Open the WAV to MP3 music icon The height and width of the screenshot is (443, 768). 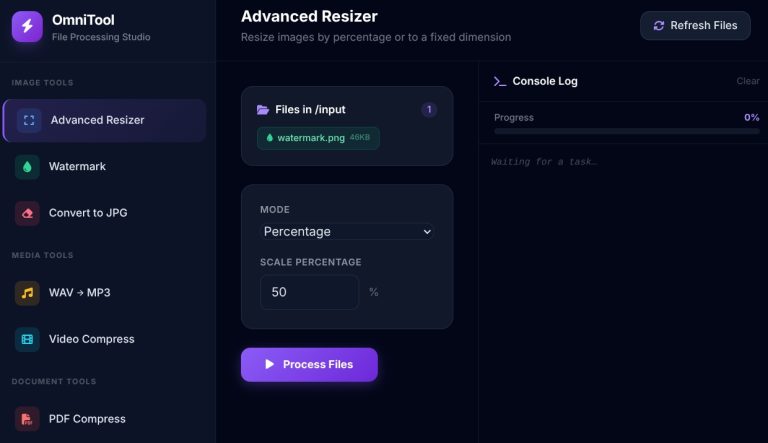[x=27, y=293]
